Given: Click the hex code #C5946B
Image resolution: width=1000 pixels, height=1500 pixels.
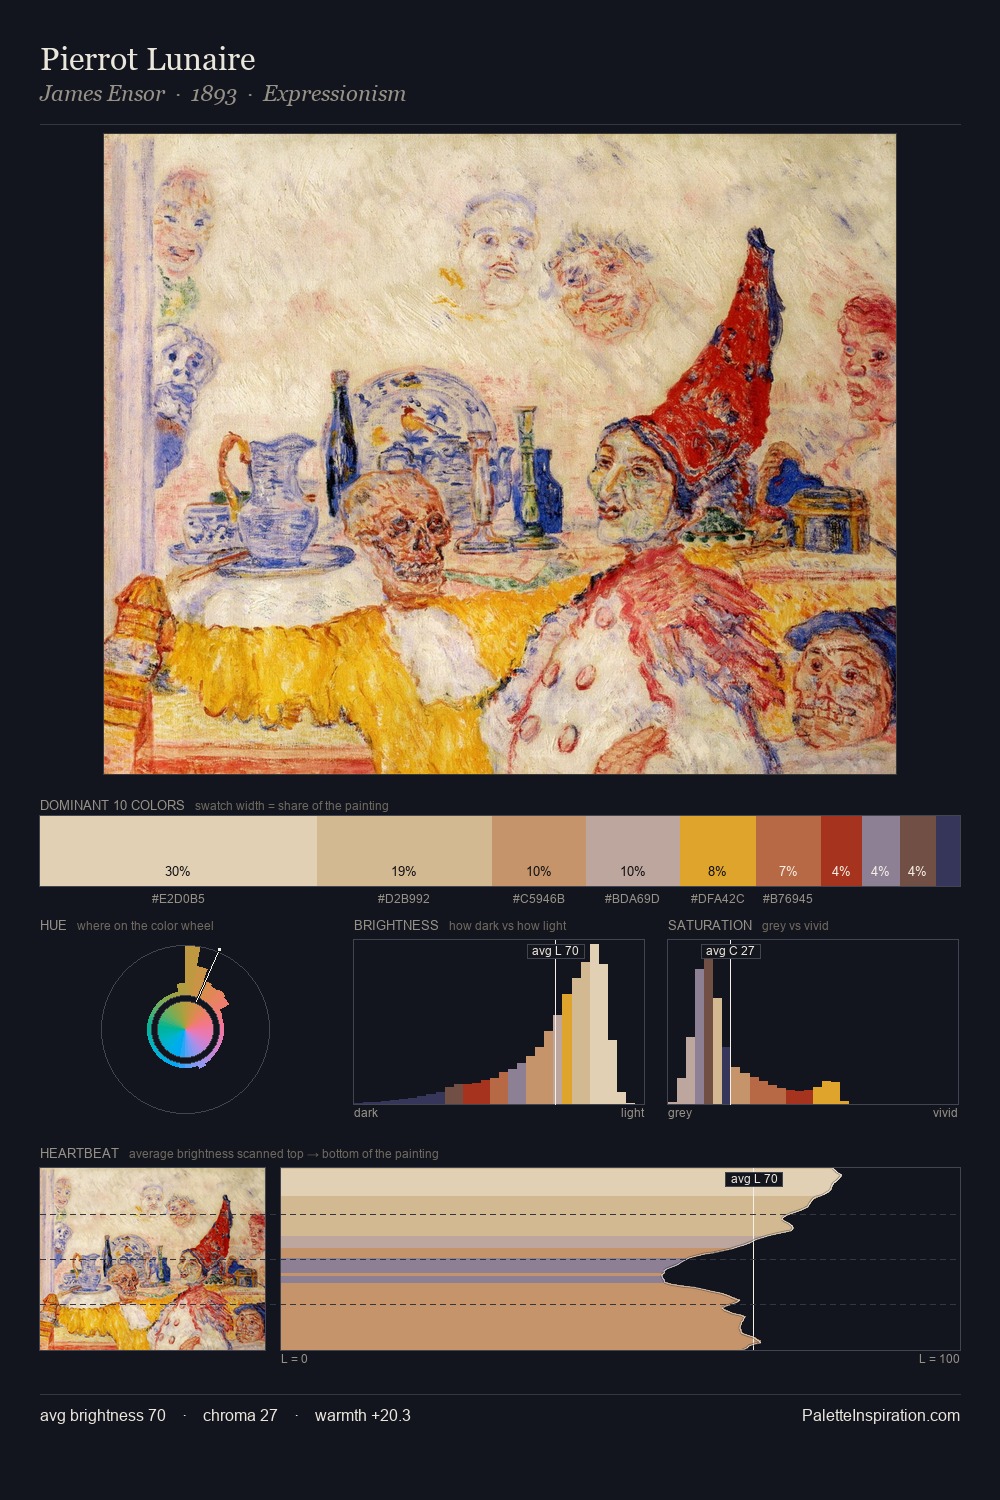Looking at the screenshot, I should pos(538,898).
